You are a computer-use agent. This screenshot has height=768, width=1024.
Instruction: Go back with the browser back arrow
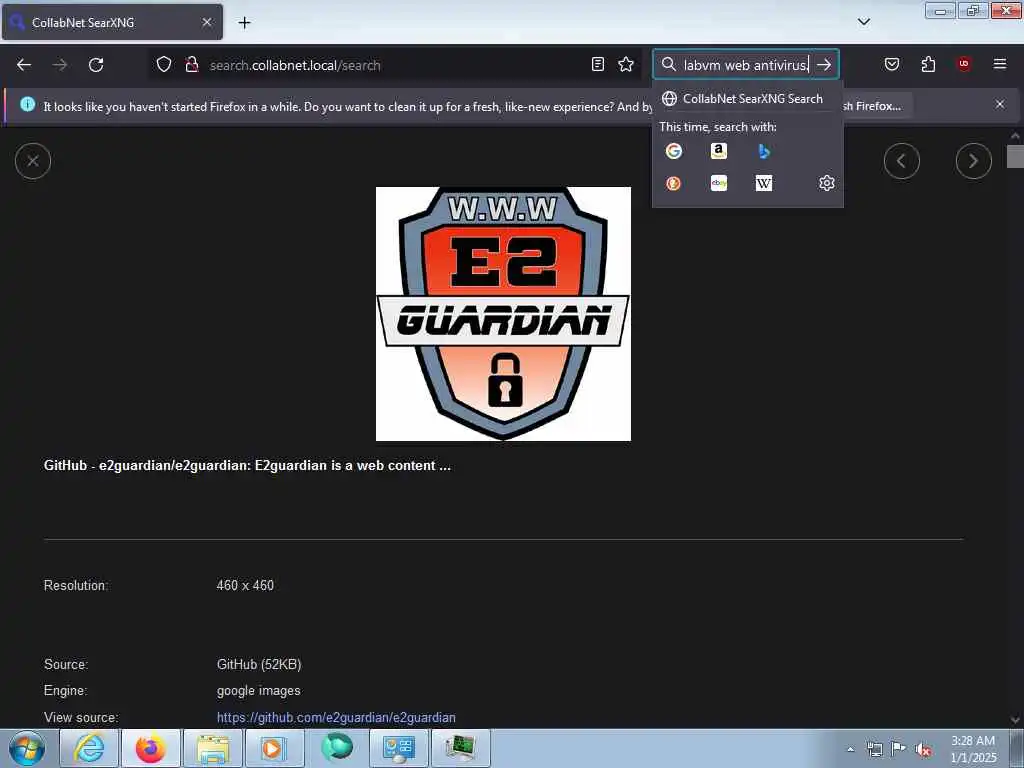24,65
